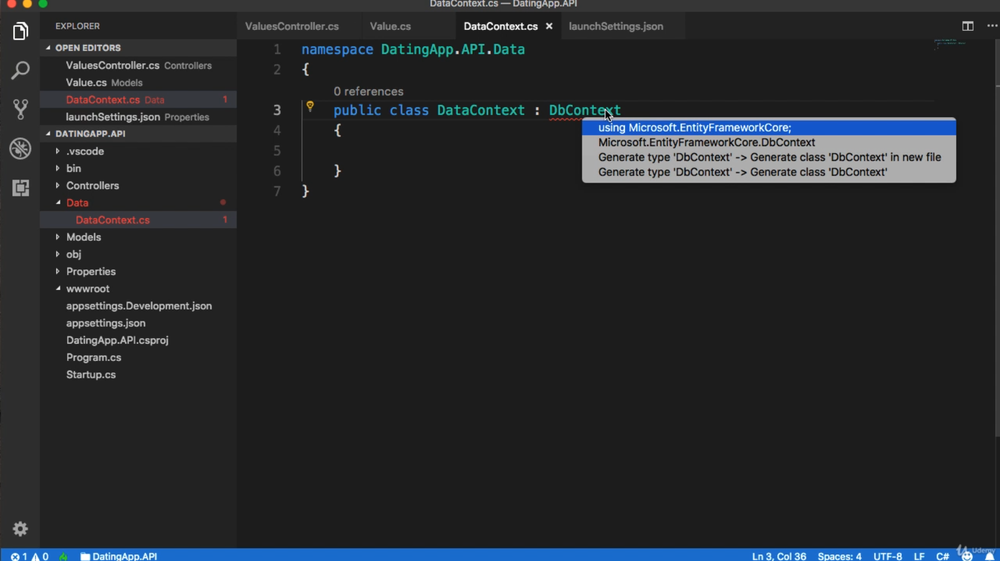Expand the Properties folder
Viewport: 1000px width, 561px height.
point(57,272)
